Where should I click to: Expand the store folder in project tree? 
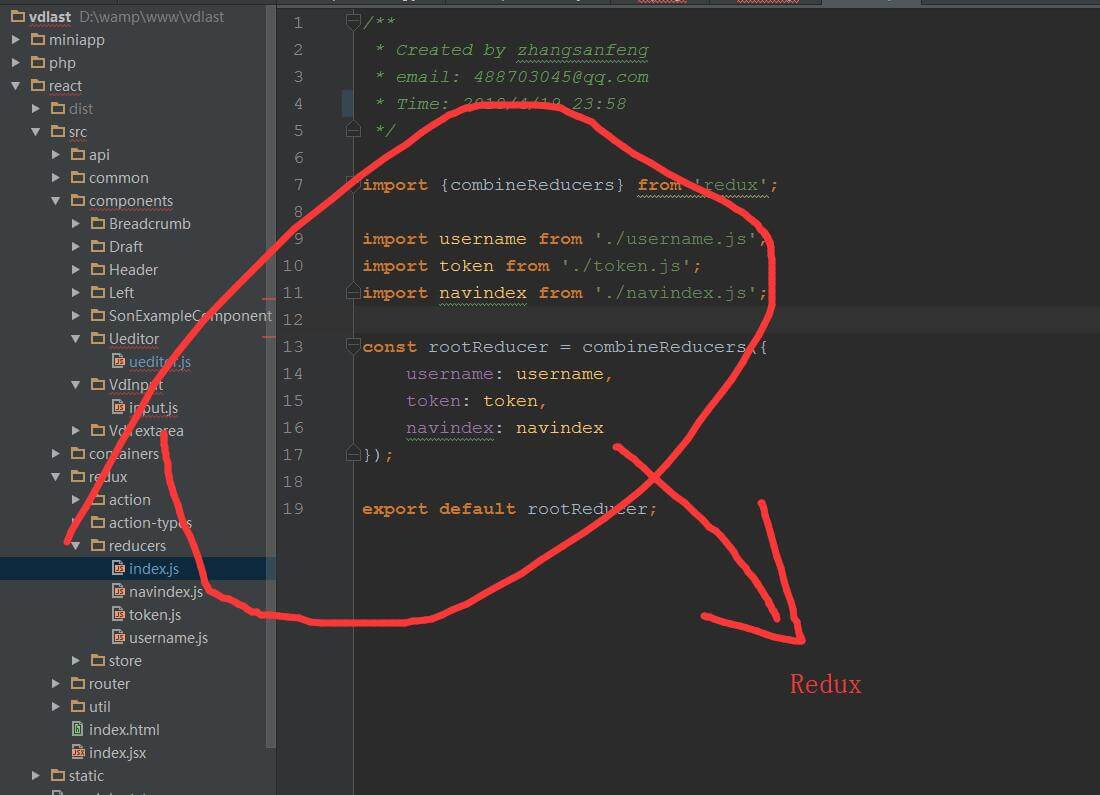tap(77, 661)
